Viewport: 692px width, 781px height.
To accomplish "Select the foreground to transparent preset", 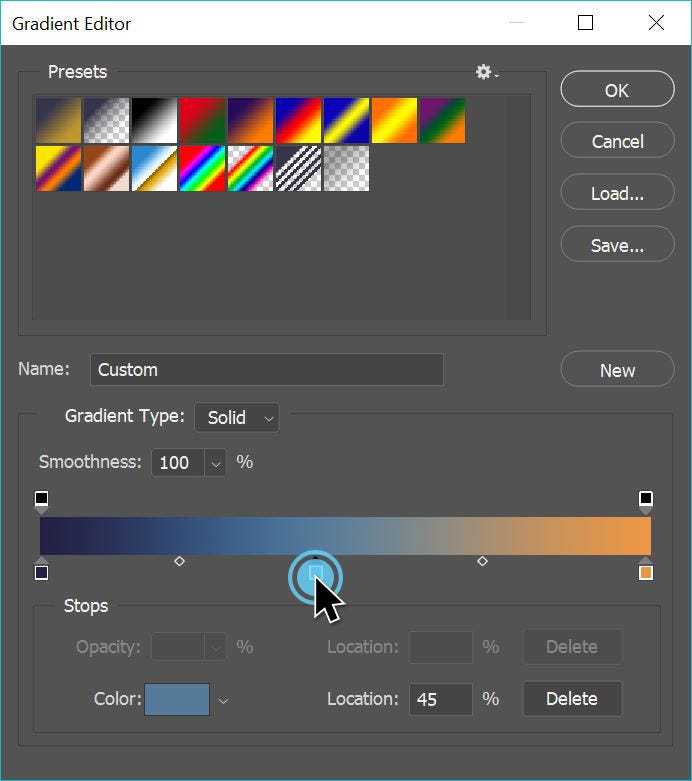I will pos(107,121).
